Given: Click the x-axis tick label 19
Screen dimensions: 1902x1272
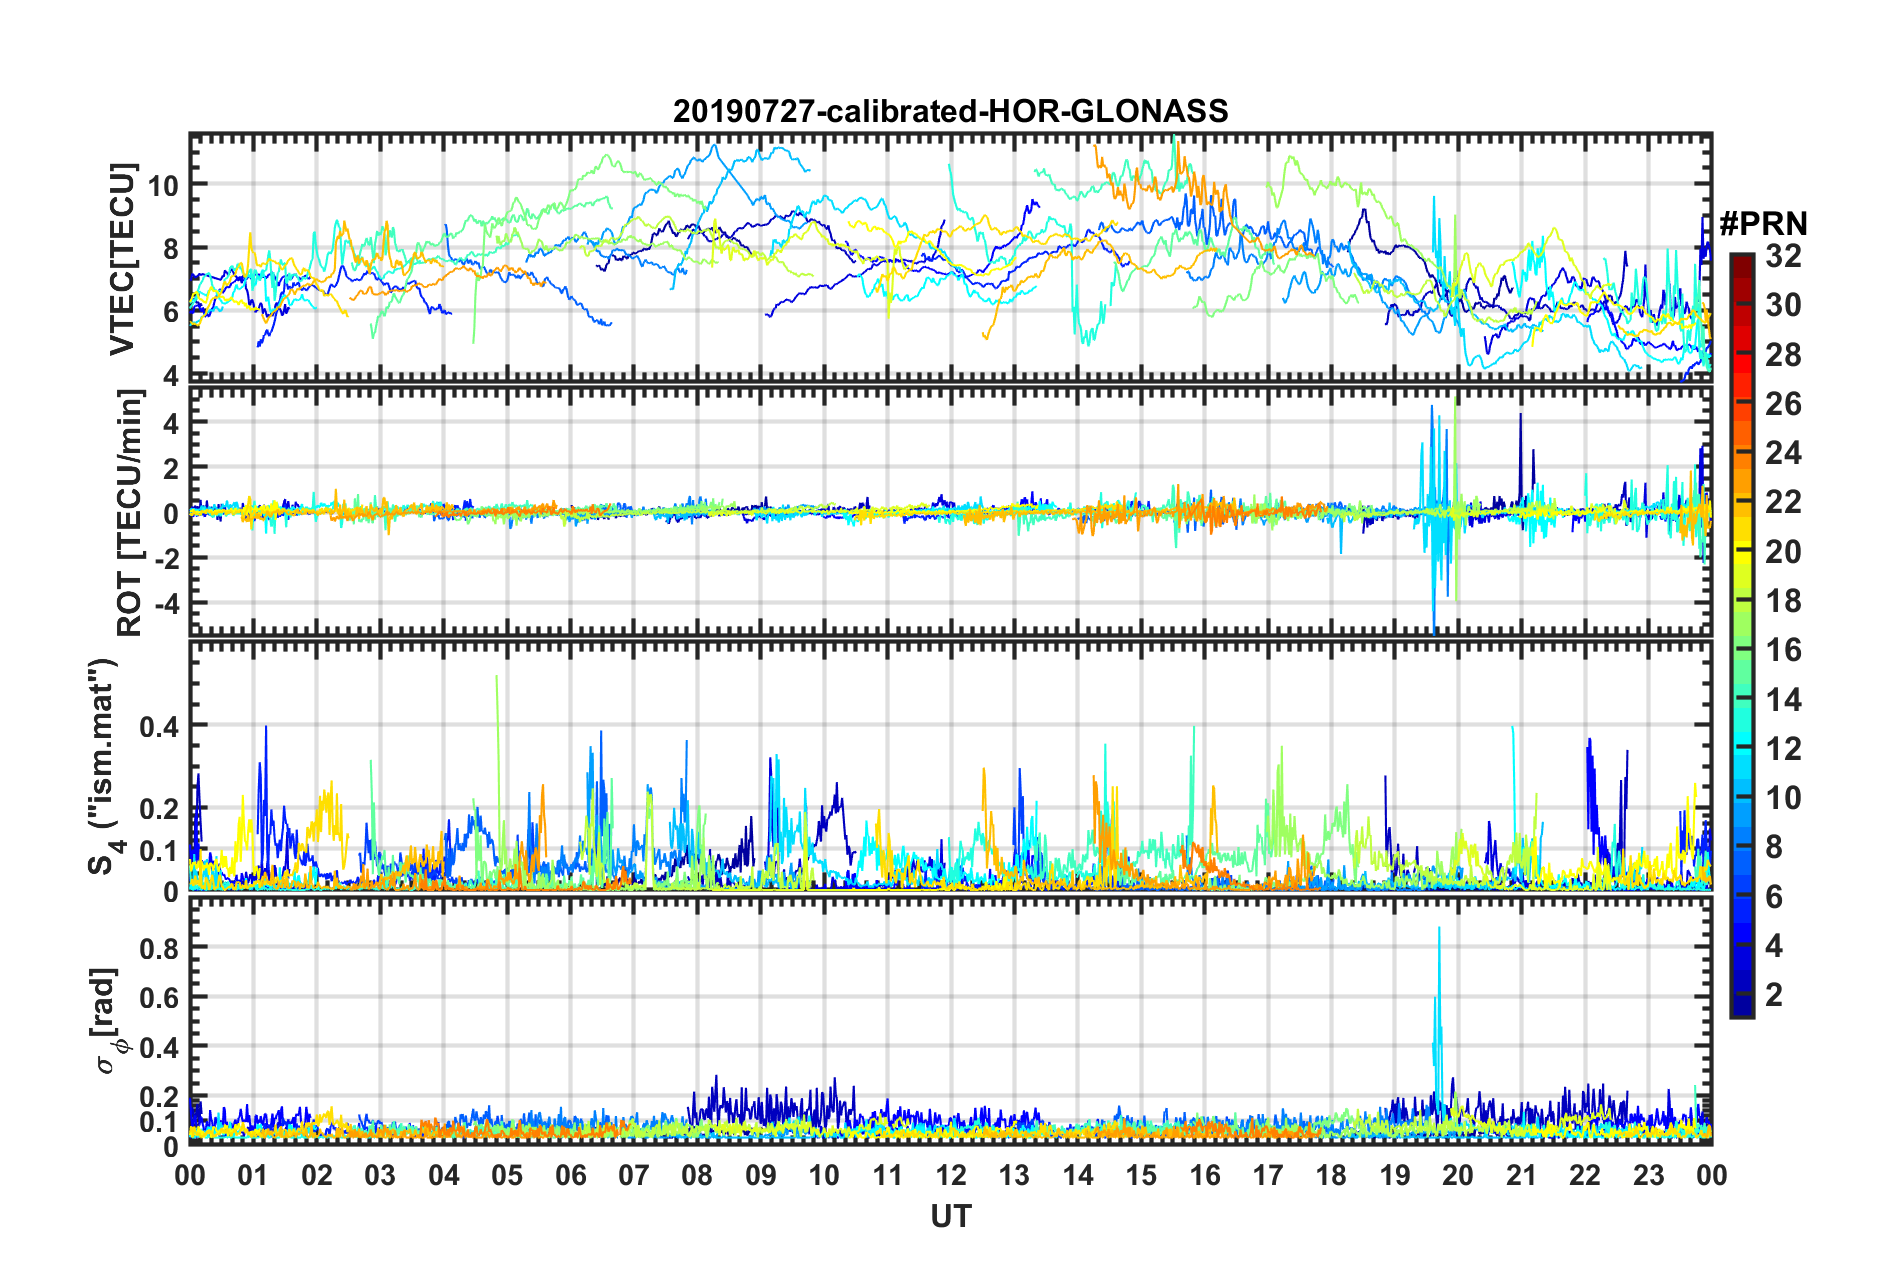Looking at the screenshot, I should 1394,1174.
